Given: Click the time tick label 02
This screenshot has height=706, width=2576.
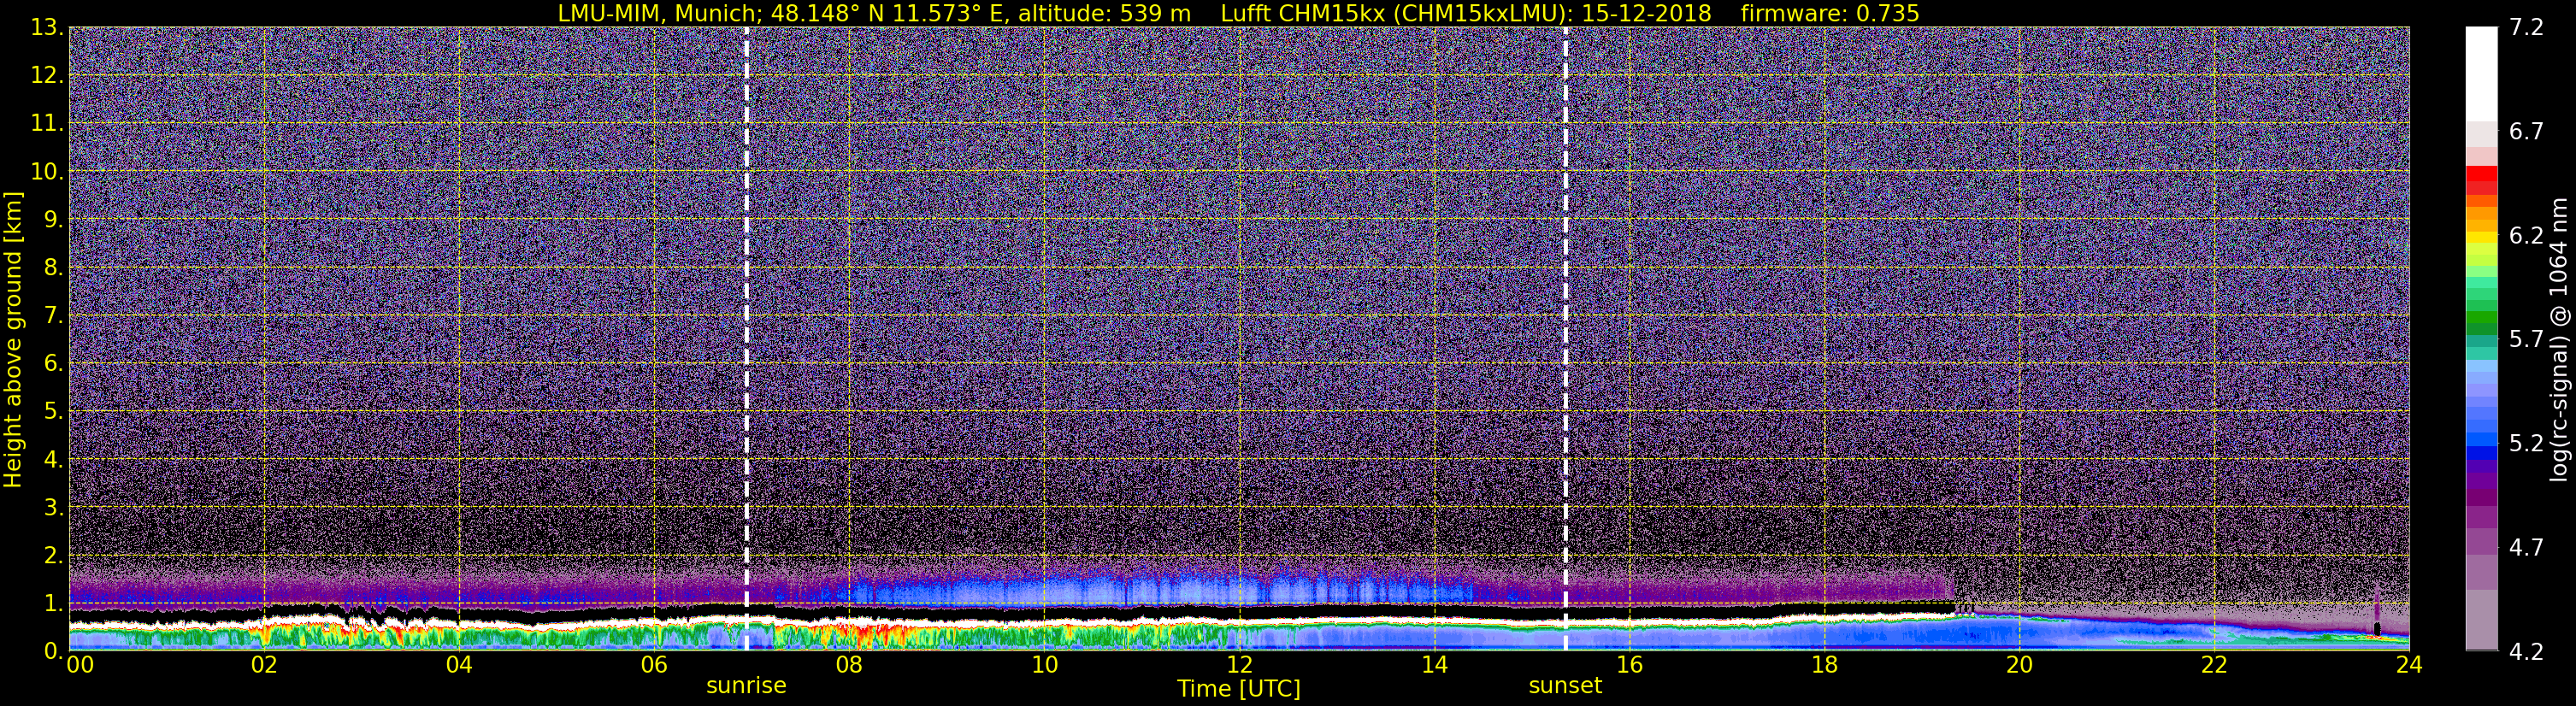Looking at the screenshot, I should point(263,665).
